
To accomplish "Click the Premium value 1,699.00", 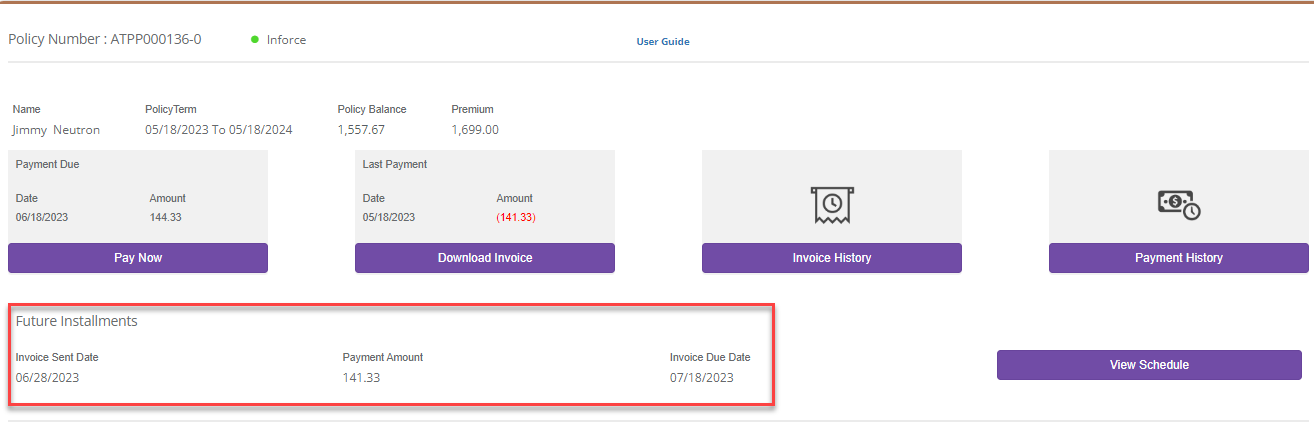I will point(475,130).
